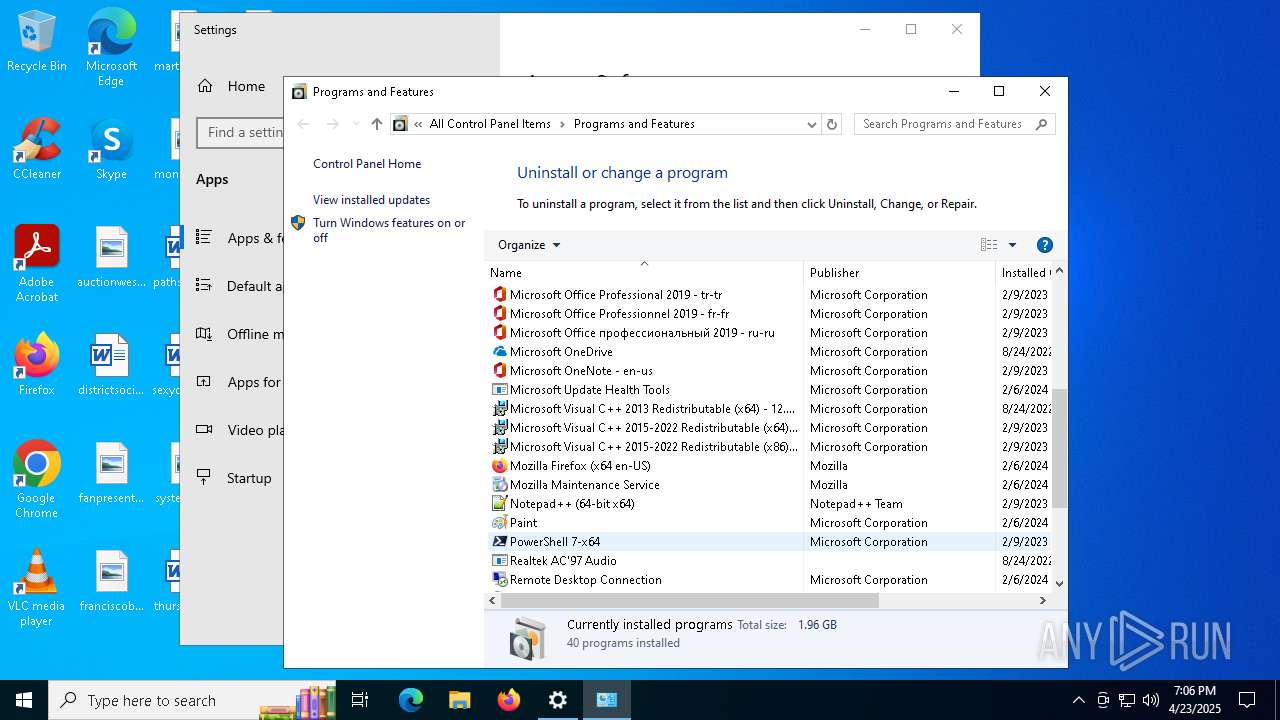Select Microsoft Visual C++ 2015-2022 Redistributable (x86) row
Screen dimensions: 1280x720
(768, 447)
